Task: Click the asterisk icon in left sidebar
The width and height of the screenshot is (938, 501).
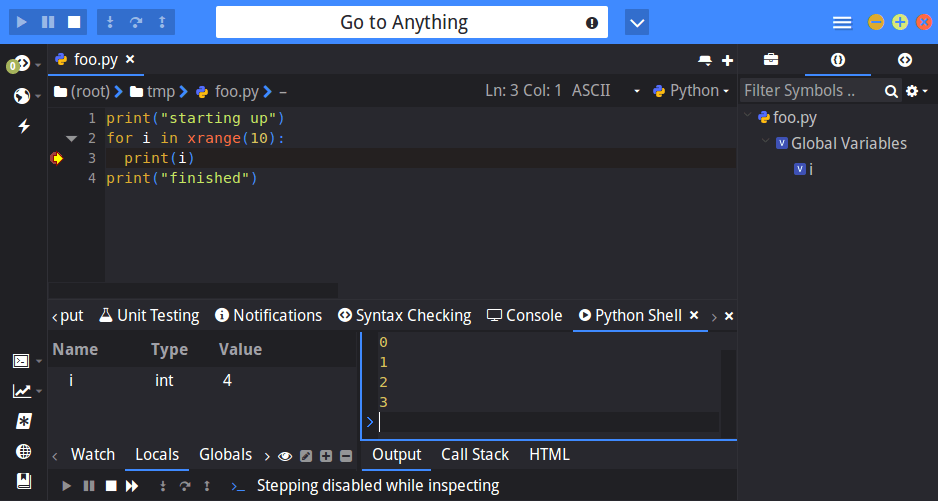Action: 24,421
